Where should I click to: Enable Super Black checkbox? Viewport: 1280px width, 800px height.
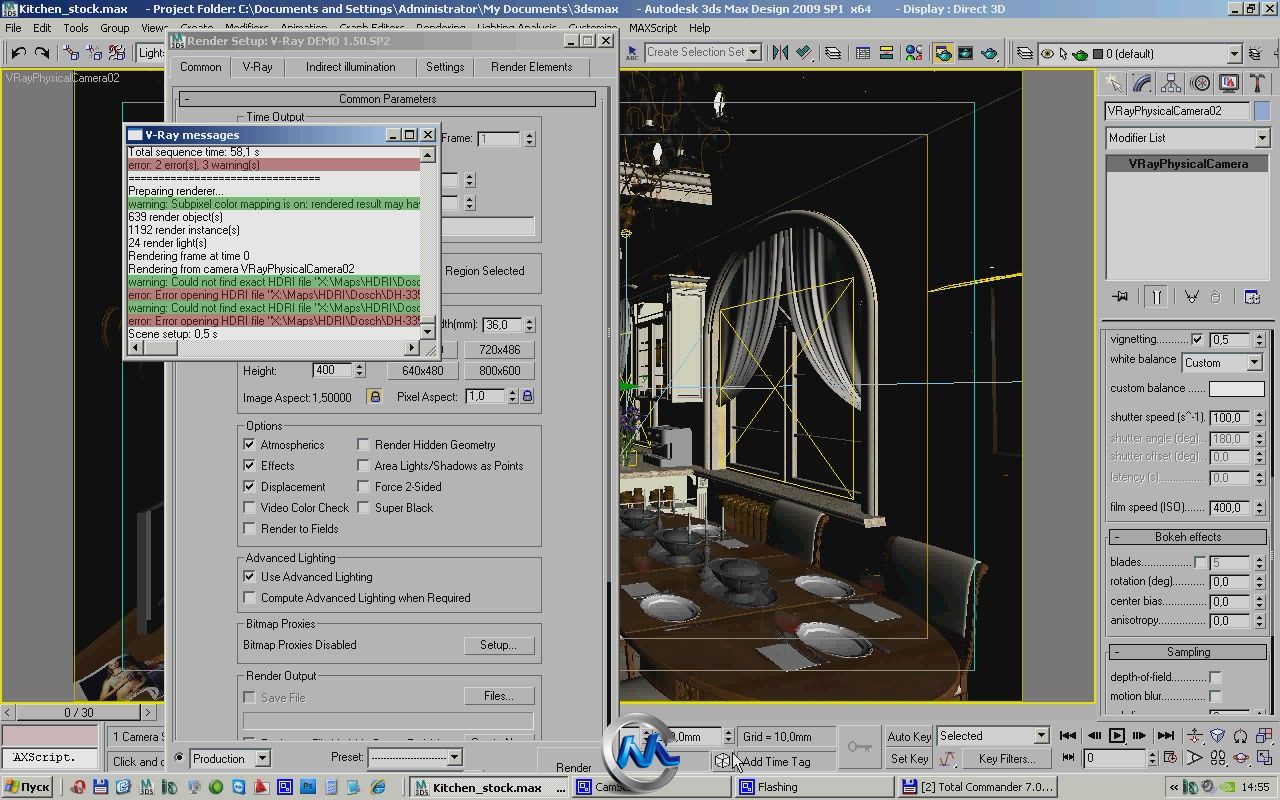tap(364, 508)
